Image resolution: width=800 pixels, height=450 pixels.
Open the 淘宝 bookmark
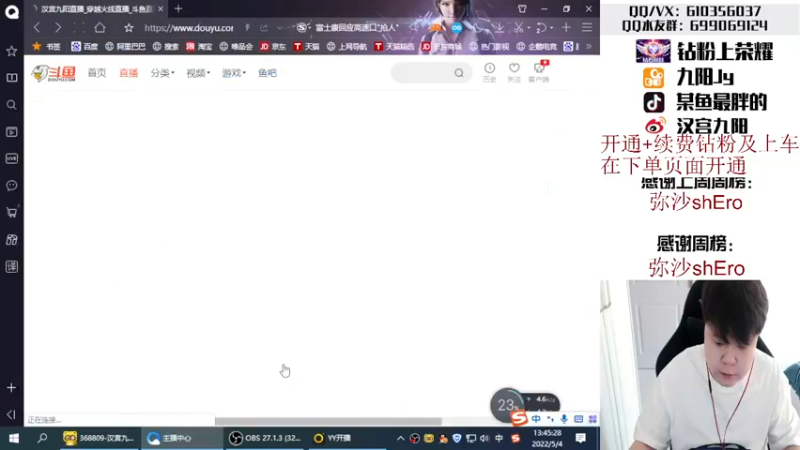[x=199, y=46]
